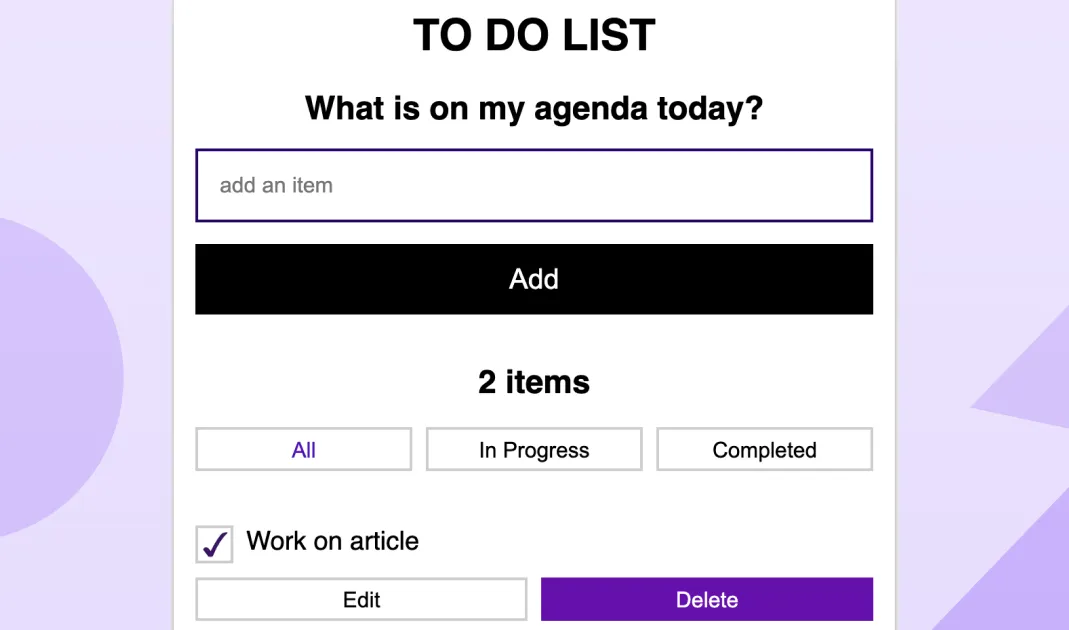Focus the new item input box
This screenshot has width=1069, height=630.
click(533, 185)
